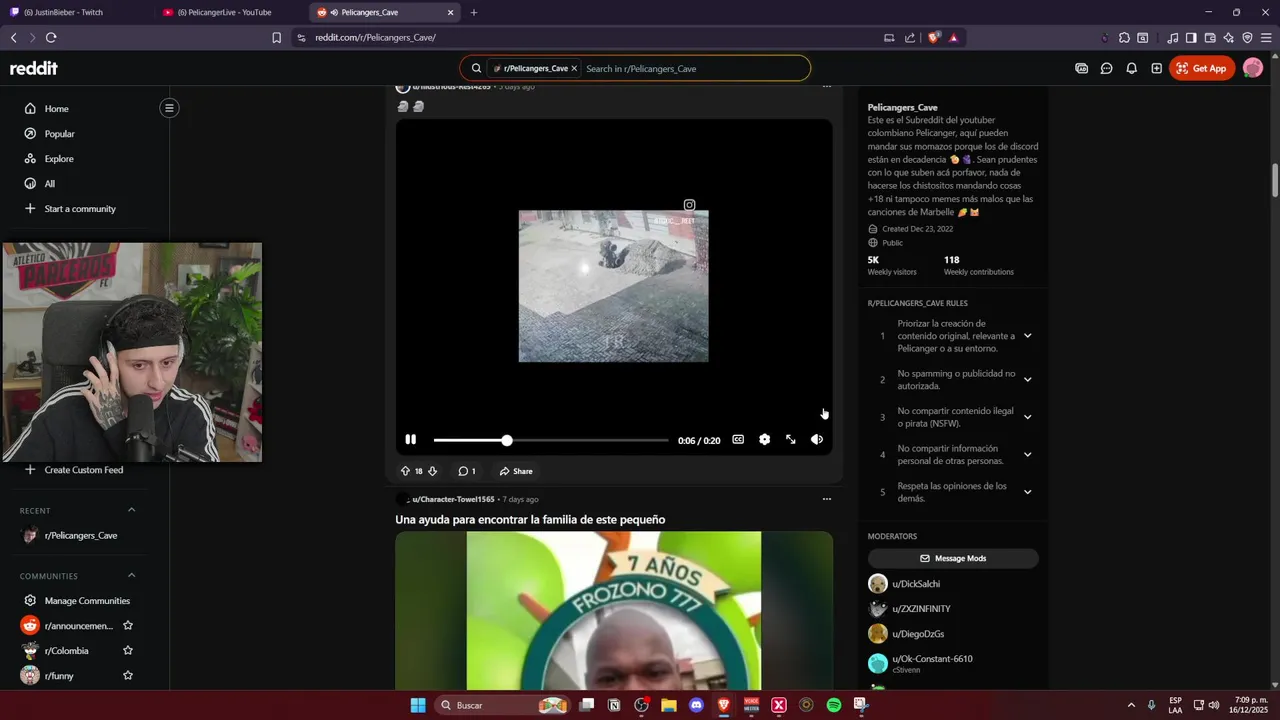
Task: Open browser extensions puzzle icon
Action: coord(1124,38)
